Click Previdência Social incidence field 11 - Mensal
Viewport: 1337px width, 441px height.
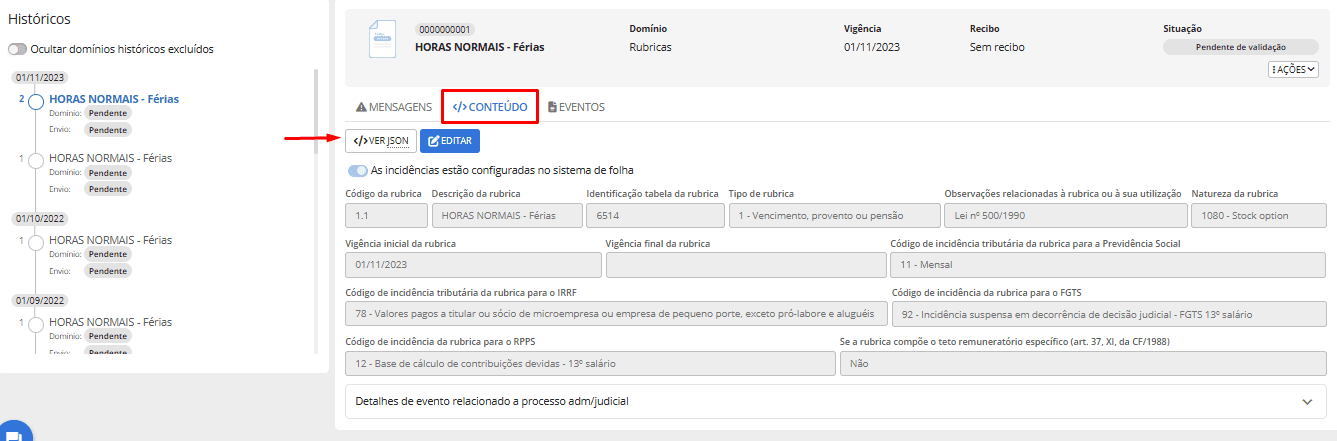1108,265
